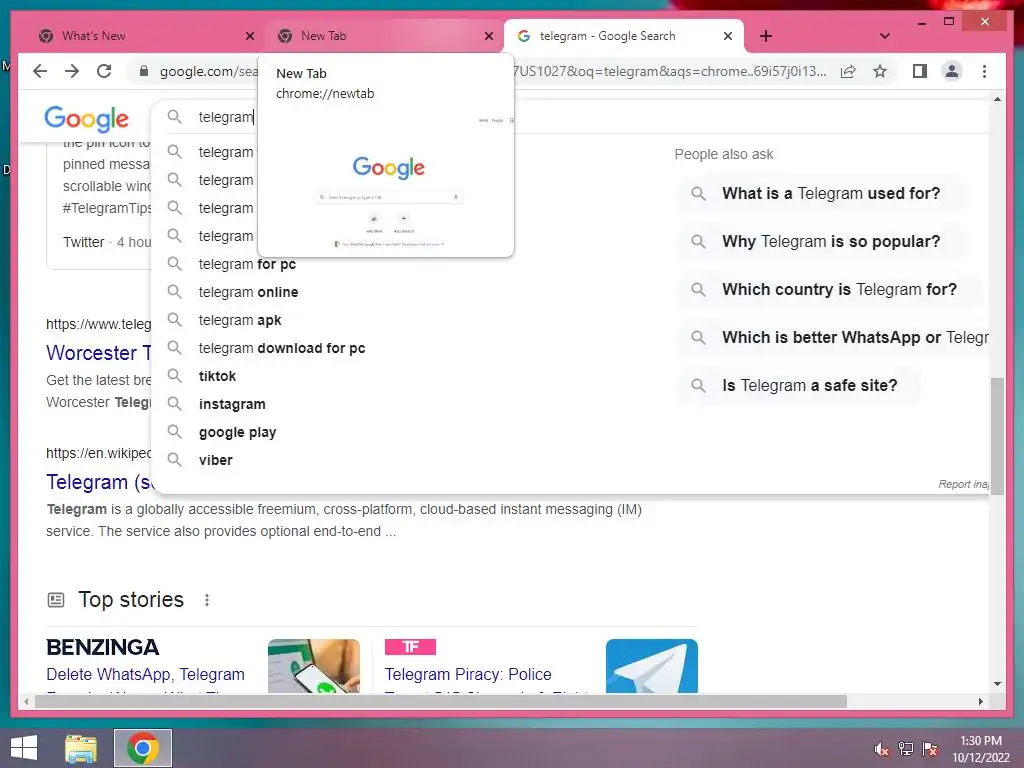Click the TF publisher logo
The height and width of the screenshot is (768, 1024).
410,647
